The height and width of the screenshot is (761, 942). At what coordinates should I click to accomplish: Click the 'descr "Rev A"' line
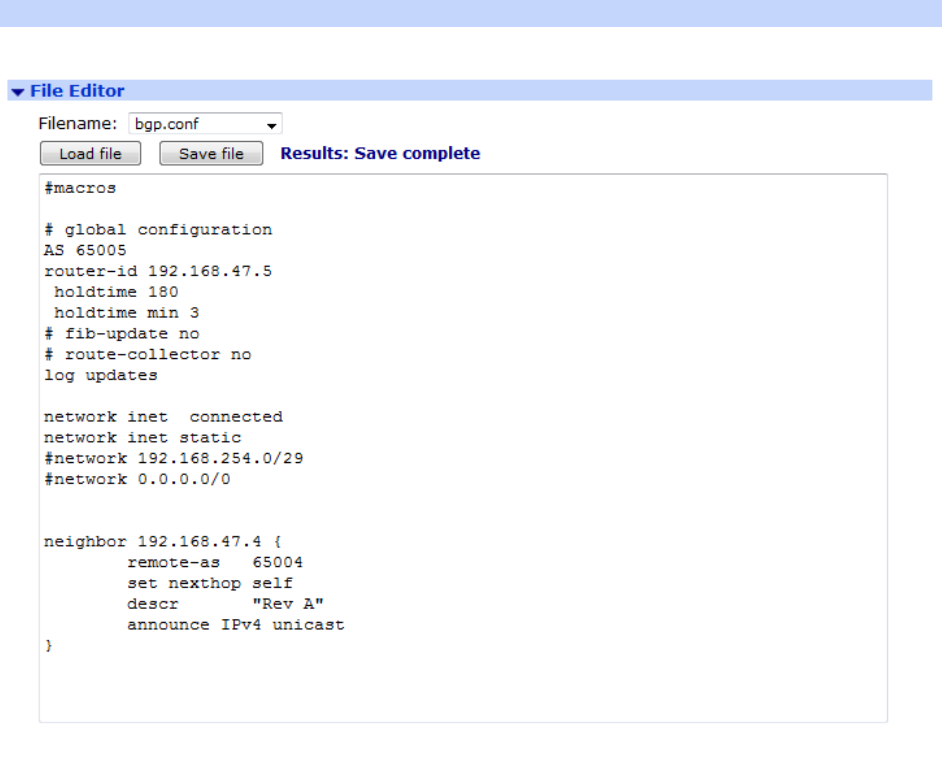pyautogui.click(x=225, y=604)
